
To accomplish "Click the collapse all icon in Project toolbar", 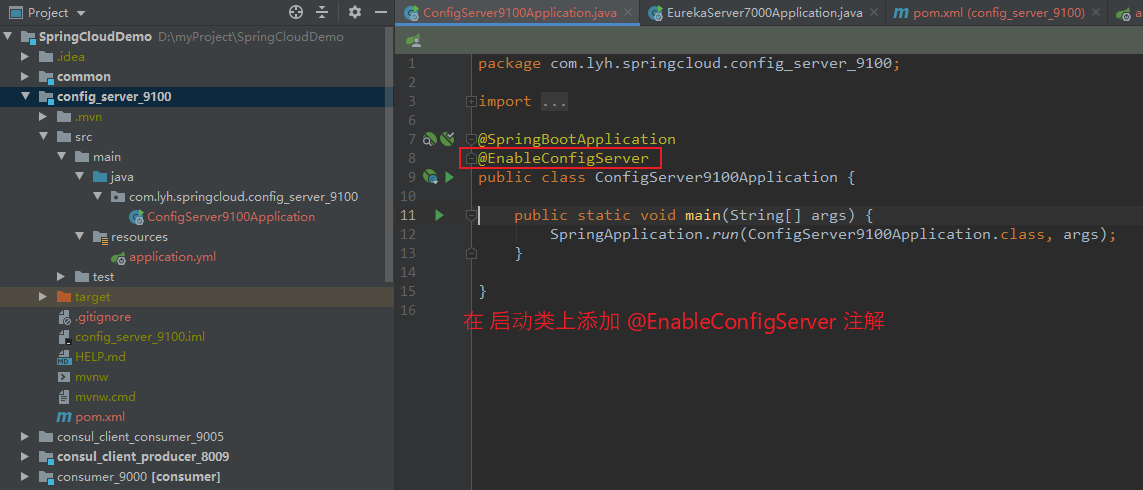I will [322, 12].
